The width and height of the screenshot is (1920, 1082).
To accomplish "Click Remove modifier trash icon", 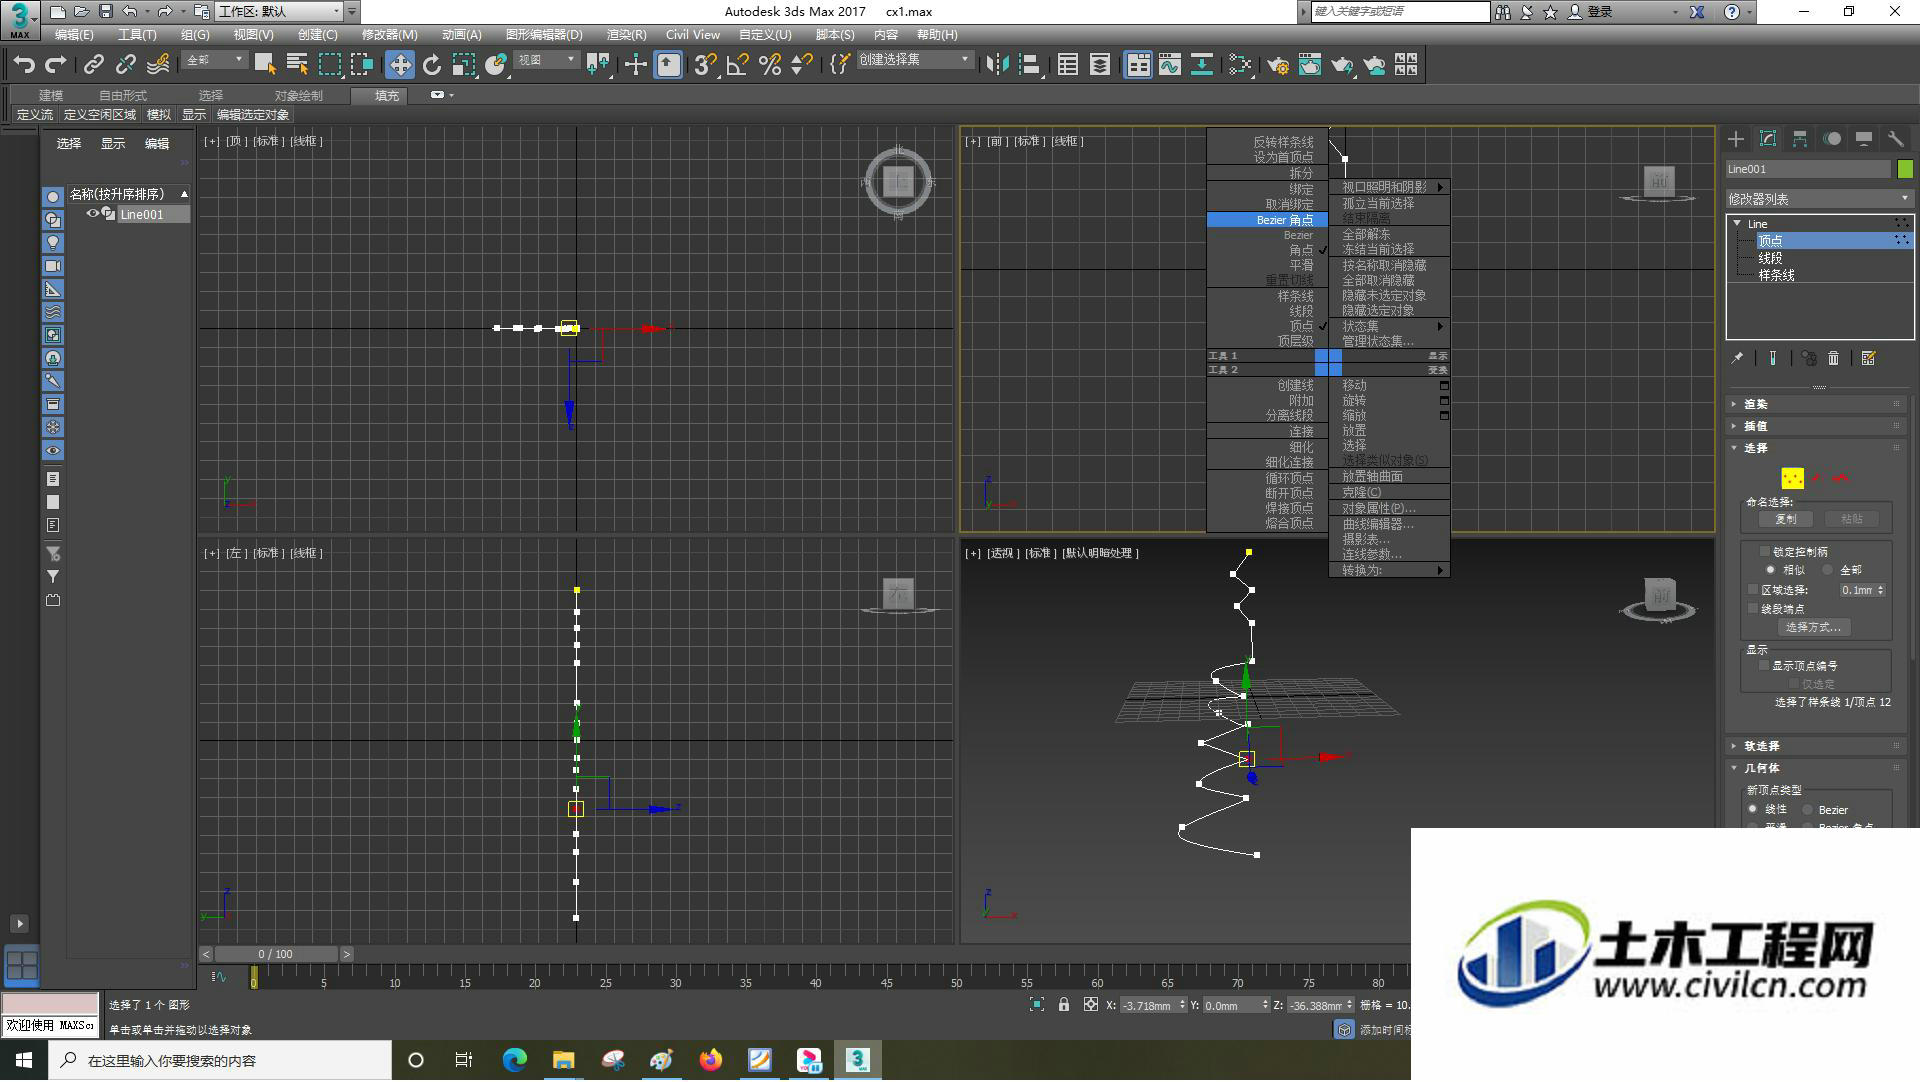I will click(x=1834, y=358).
